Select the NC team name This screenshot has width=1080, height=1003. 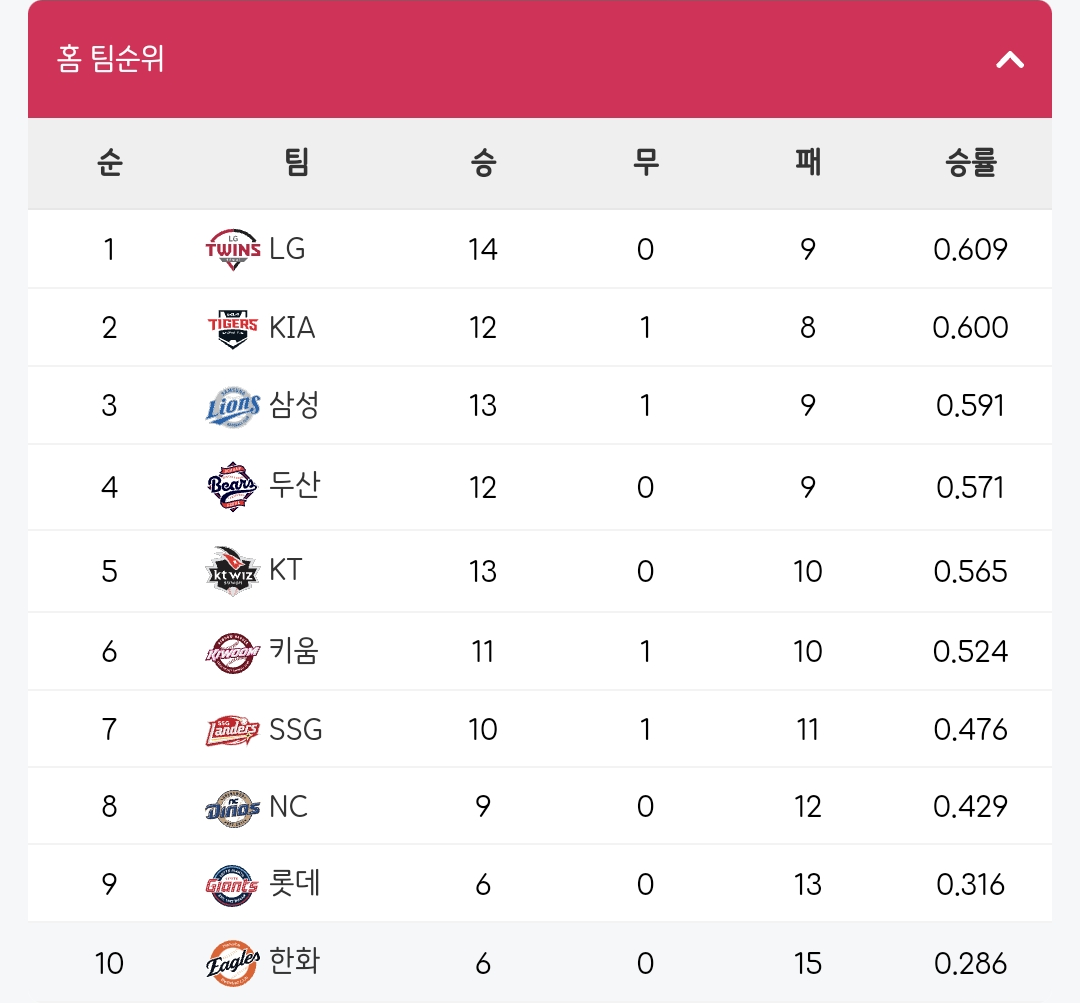(288, 807)
